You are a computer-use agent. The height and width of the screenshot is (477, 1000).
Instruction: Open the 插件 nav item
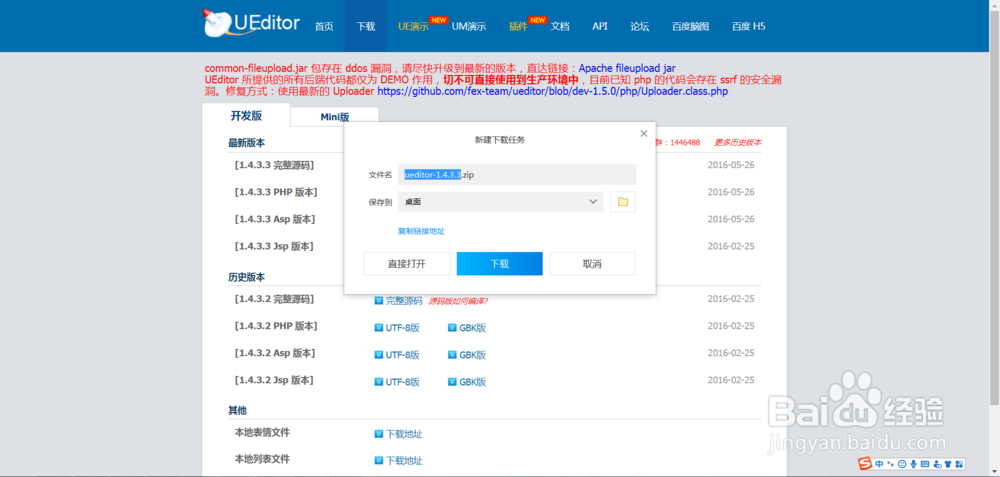[x=518, y=26]
